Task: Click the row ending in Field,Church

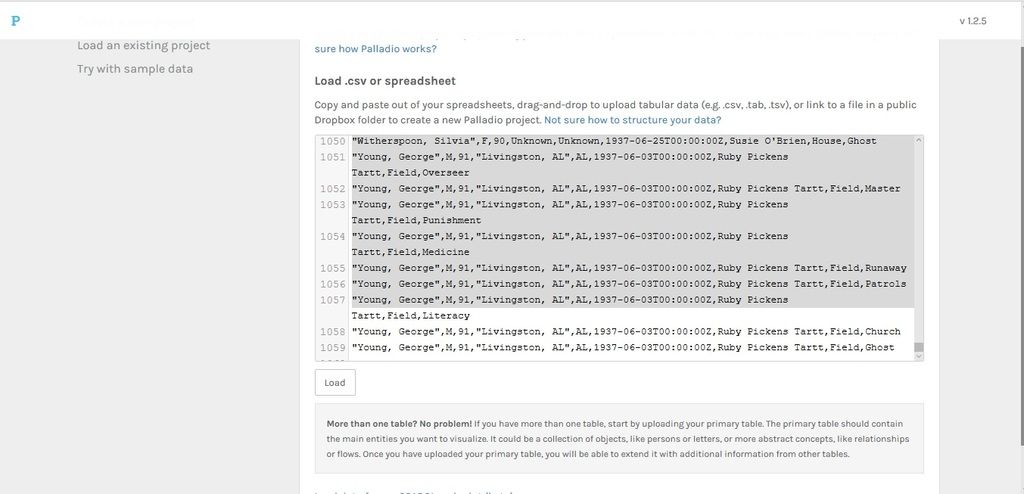Action: click(625, 332)
